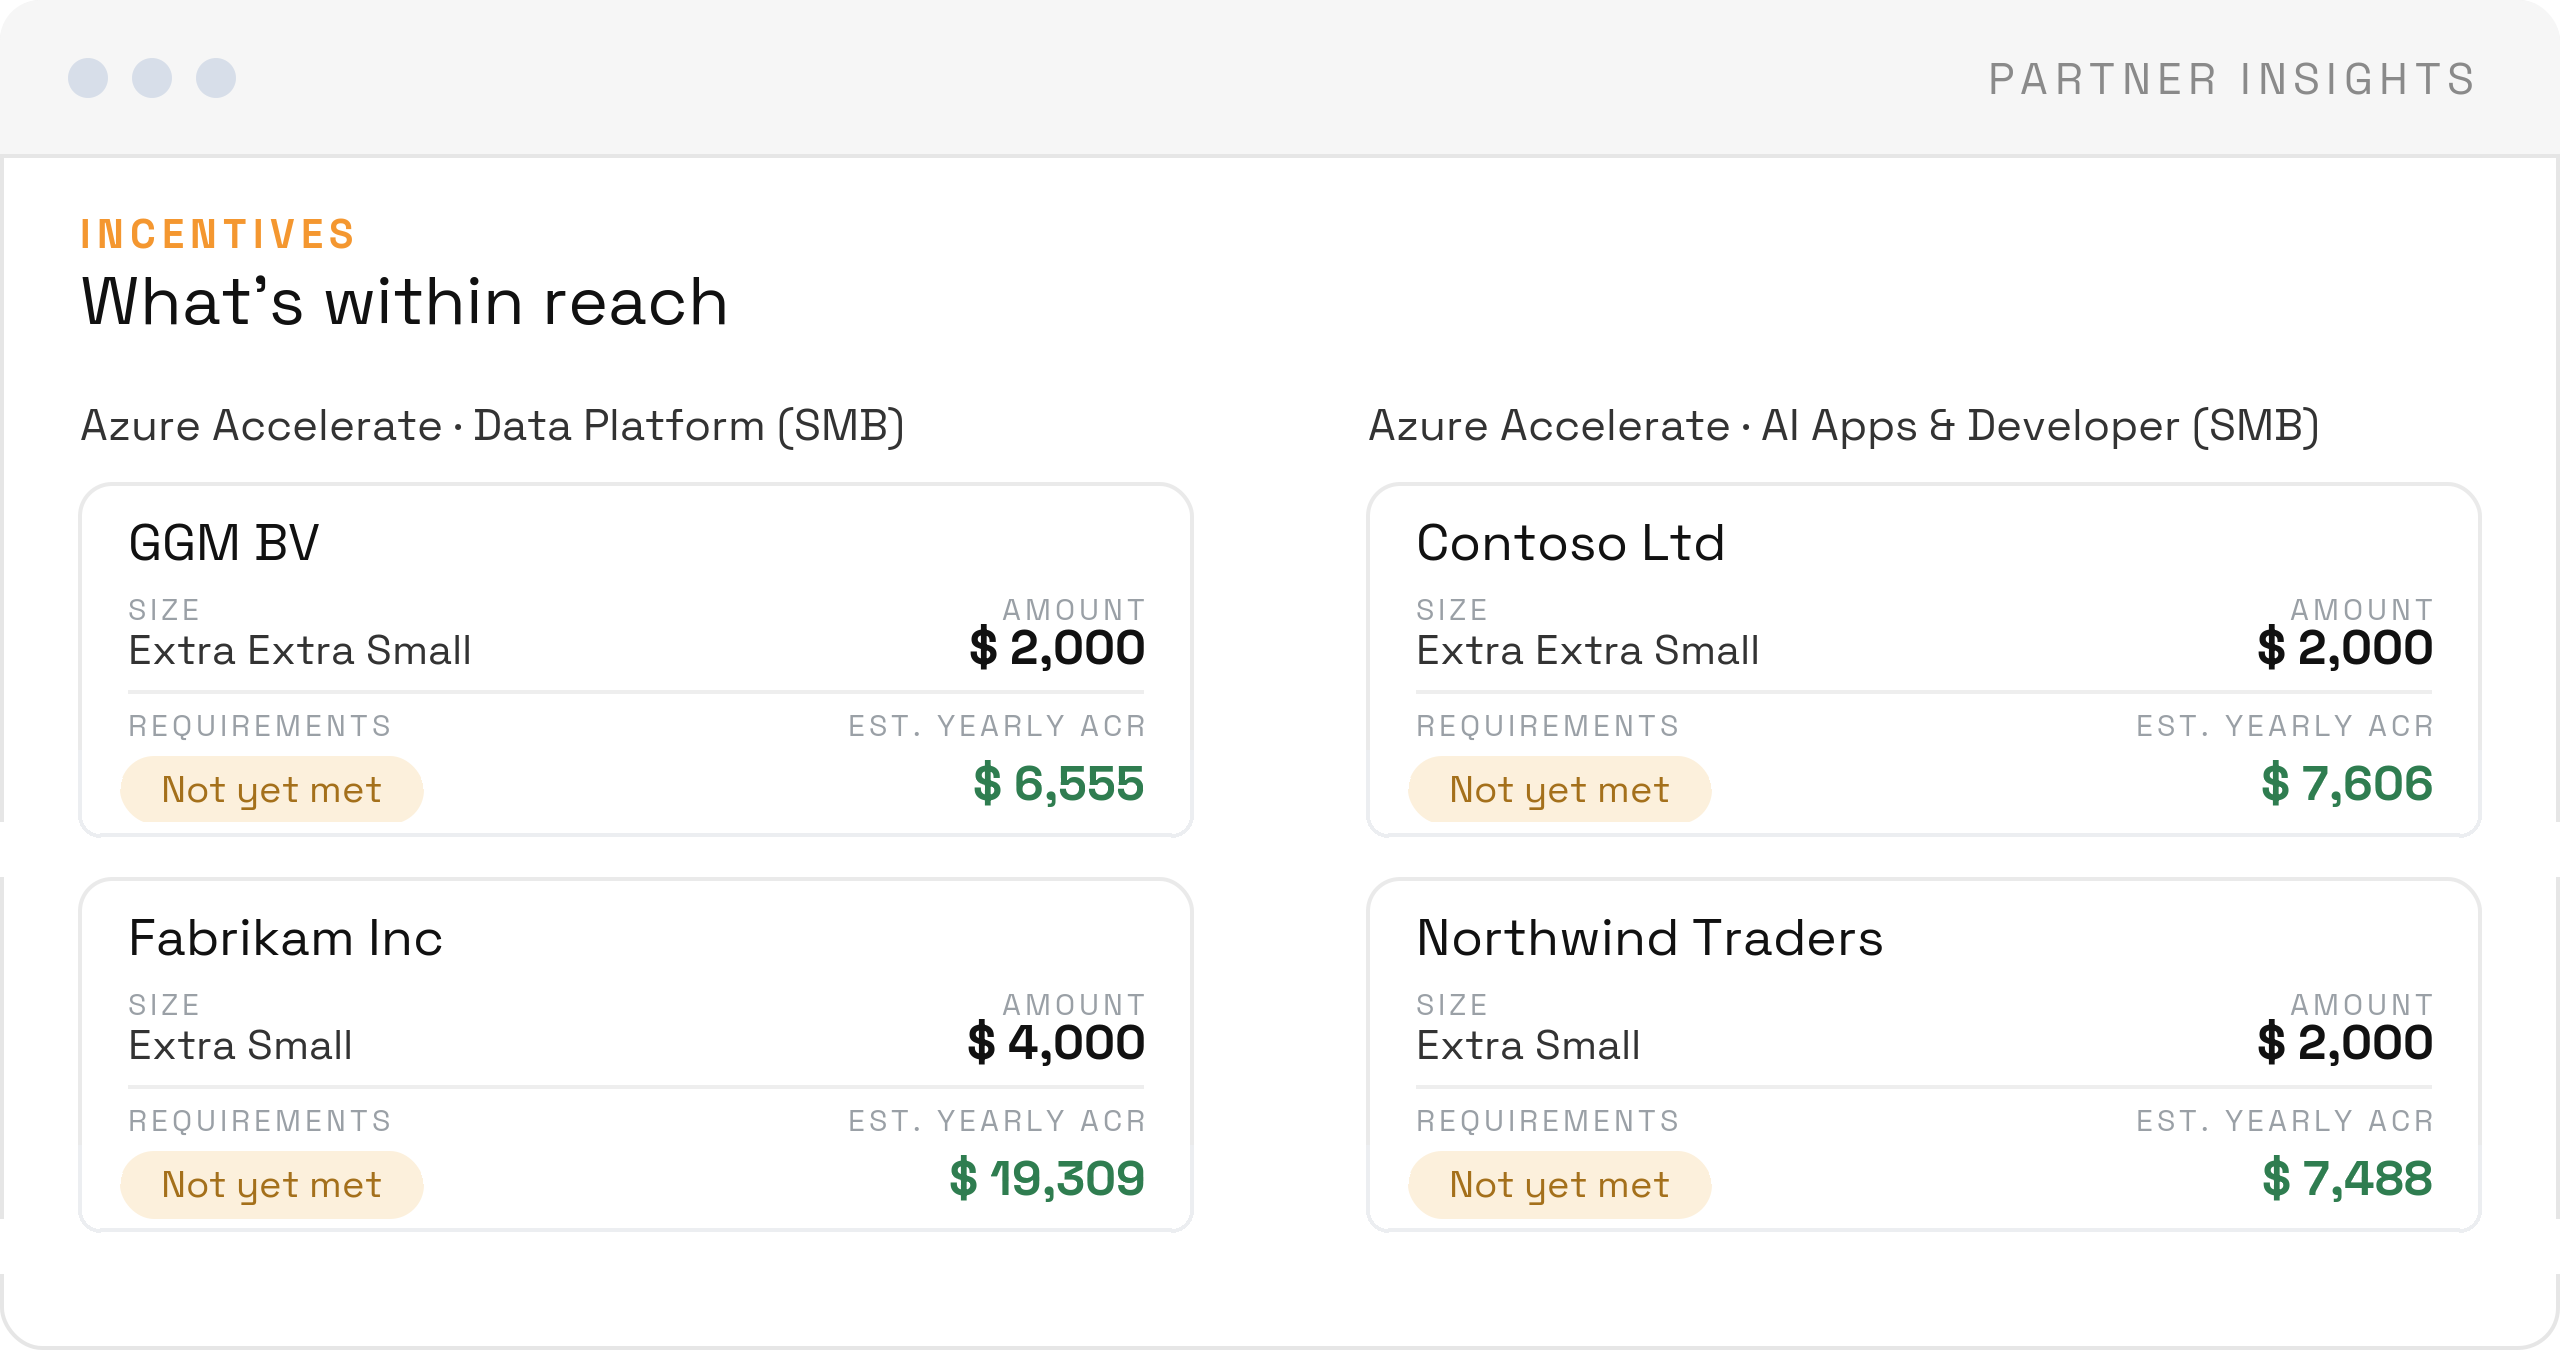This screenshot has height=1350, width=2560.
Task: Select GGM BV's $ 2,000 amount
Action: tap(1057, 648)
